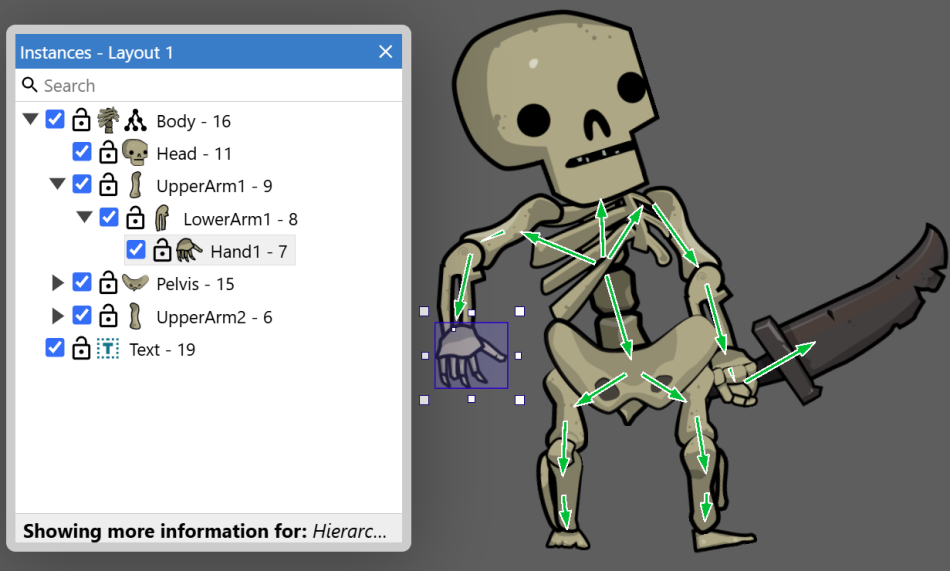Toggle the lock on the LowerArm1 row

coord(135,218)
